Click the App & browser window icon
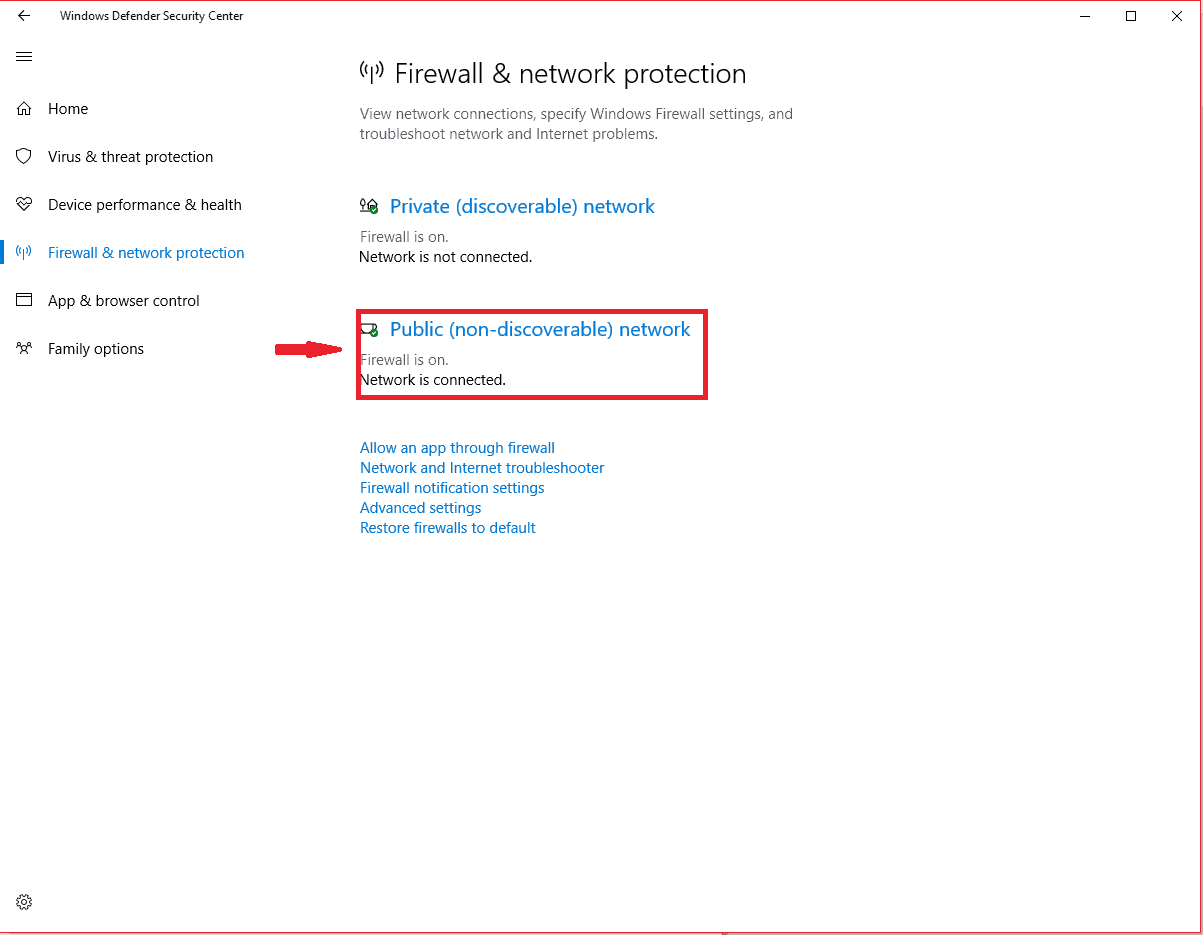 click(25, 300)
